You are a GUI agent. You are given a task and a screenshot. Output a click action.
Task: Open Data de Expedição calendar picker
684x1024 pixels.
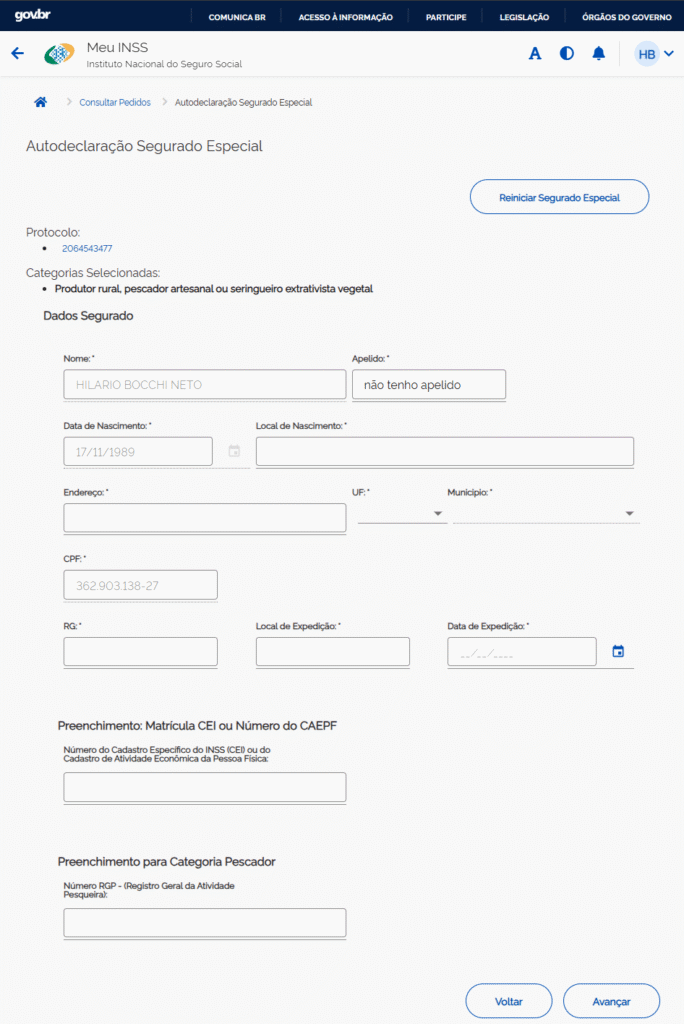point(618,652)
